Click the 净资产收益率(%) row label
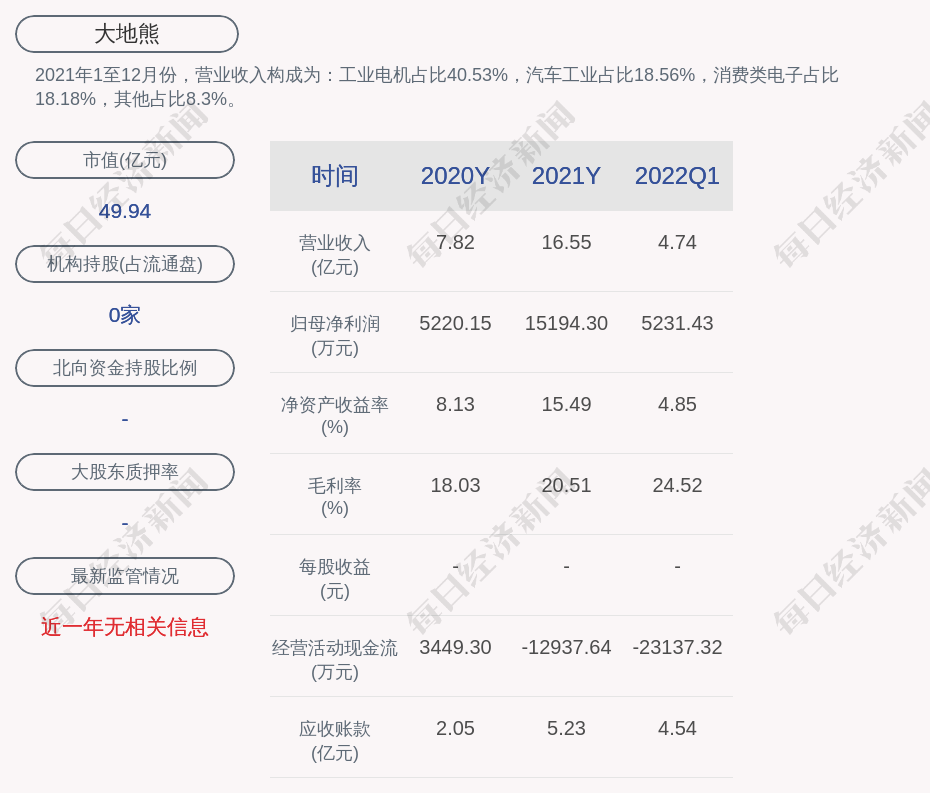The image size is (930, 793). [x=335, y=416]
